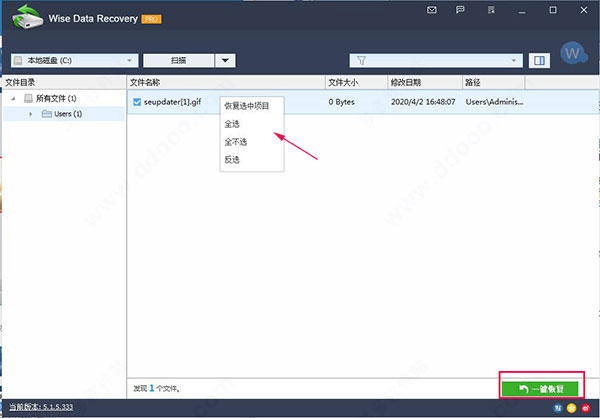This screenshot has height=418, width=600.
Task: Click the green 一键恢复 button
Action: pyautogui.click(x=540, y=389)
